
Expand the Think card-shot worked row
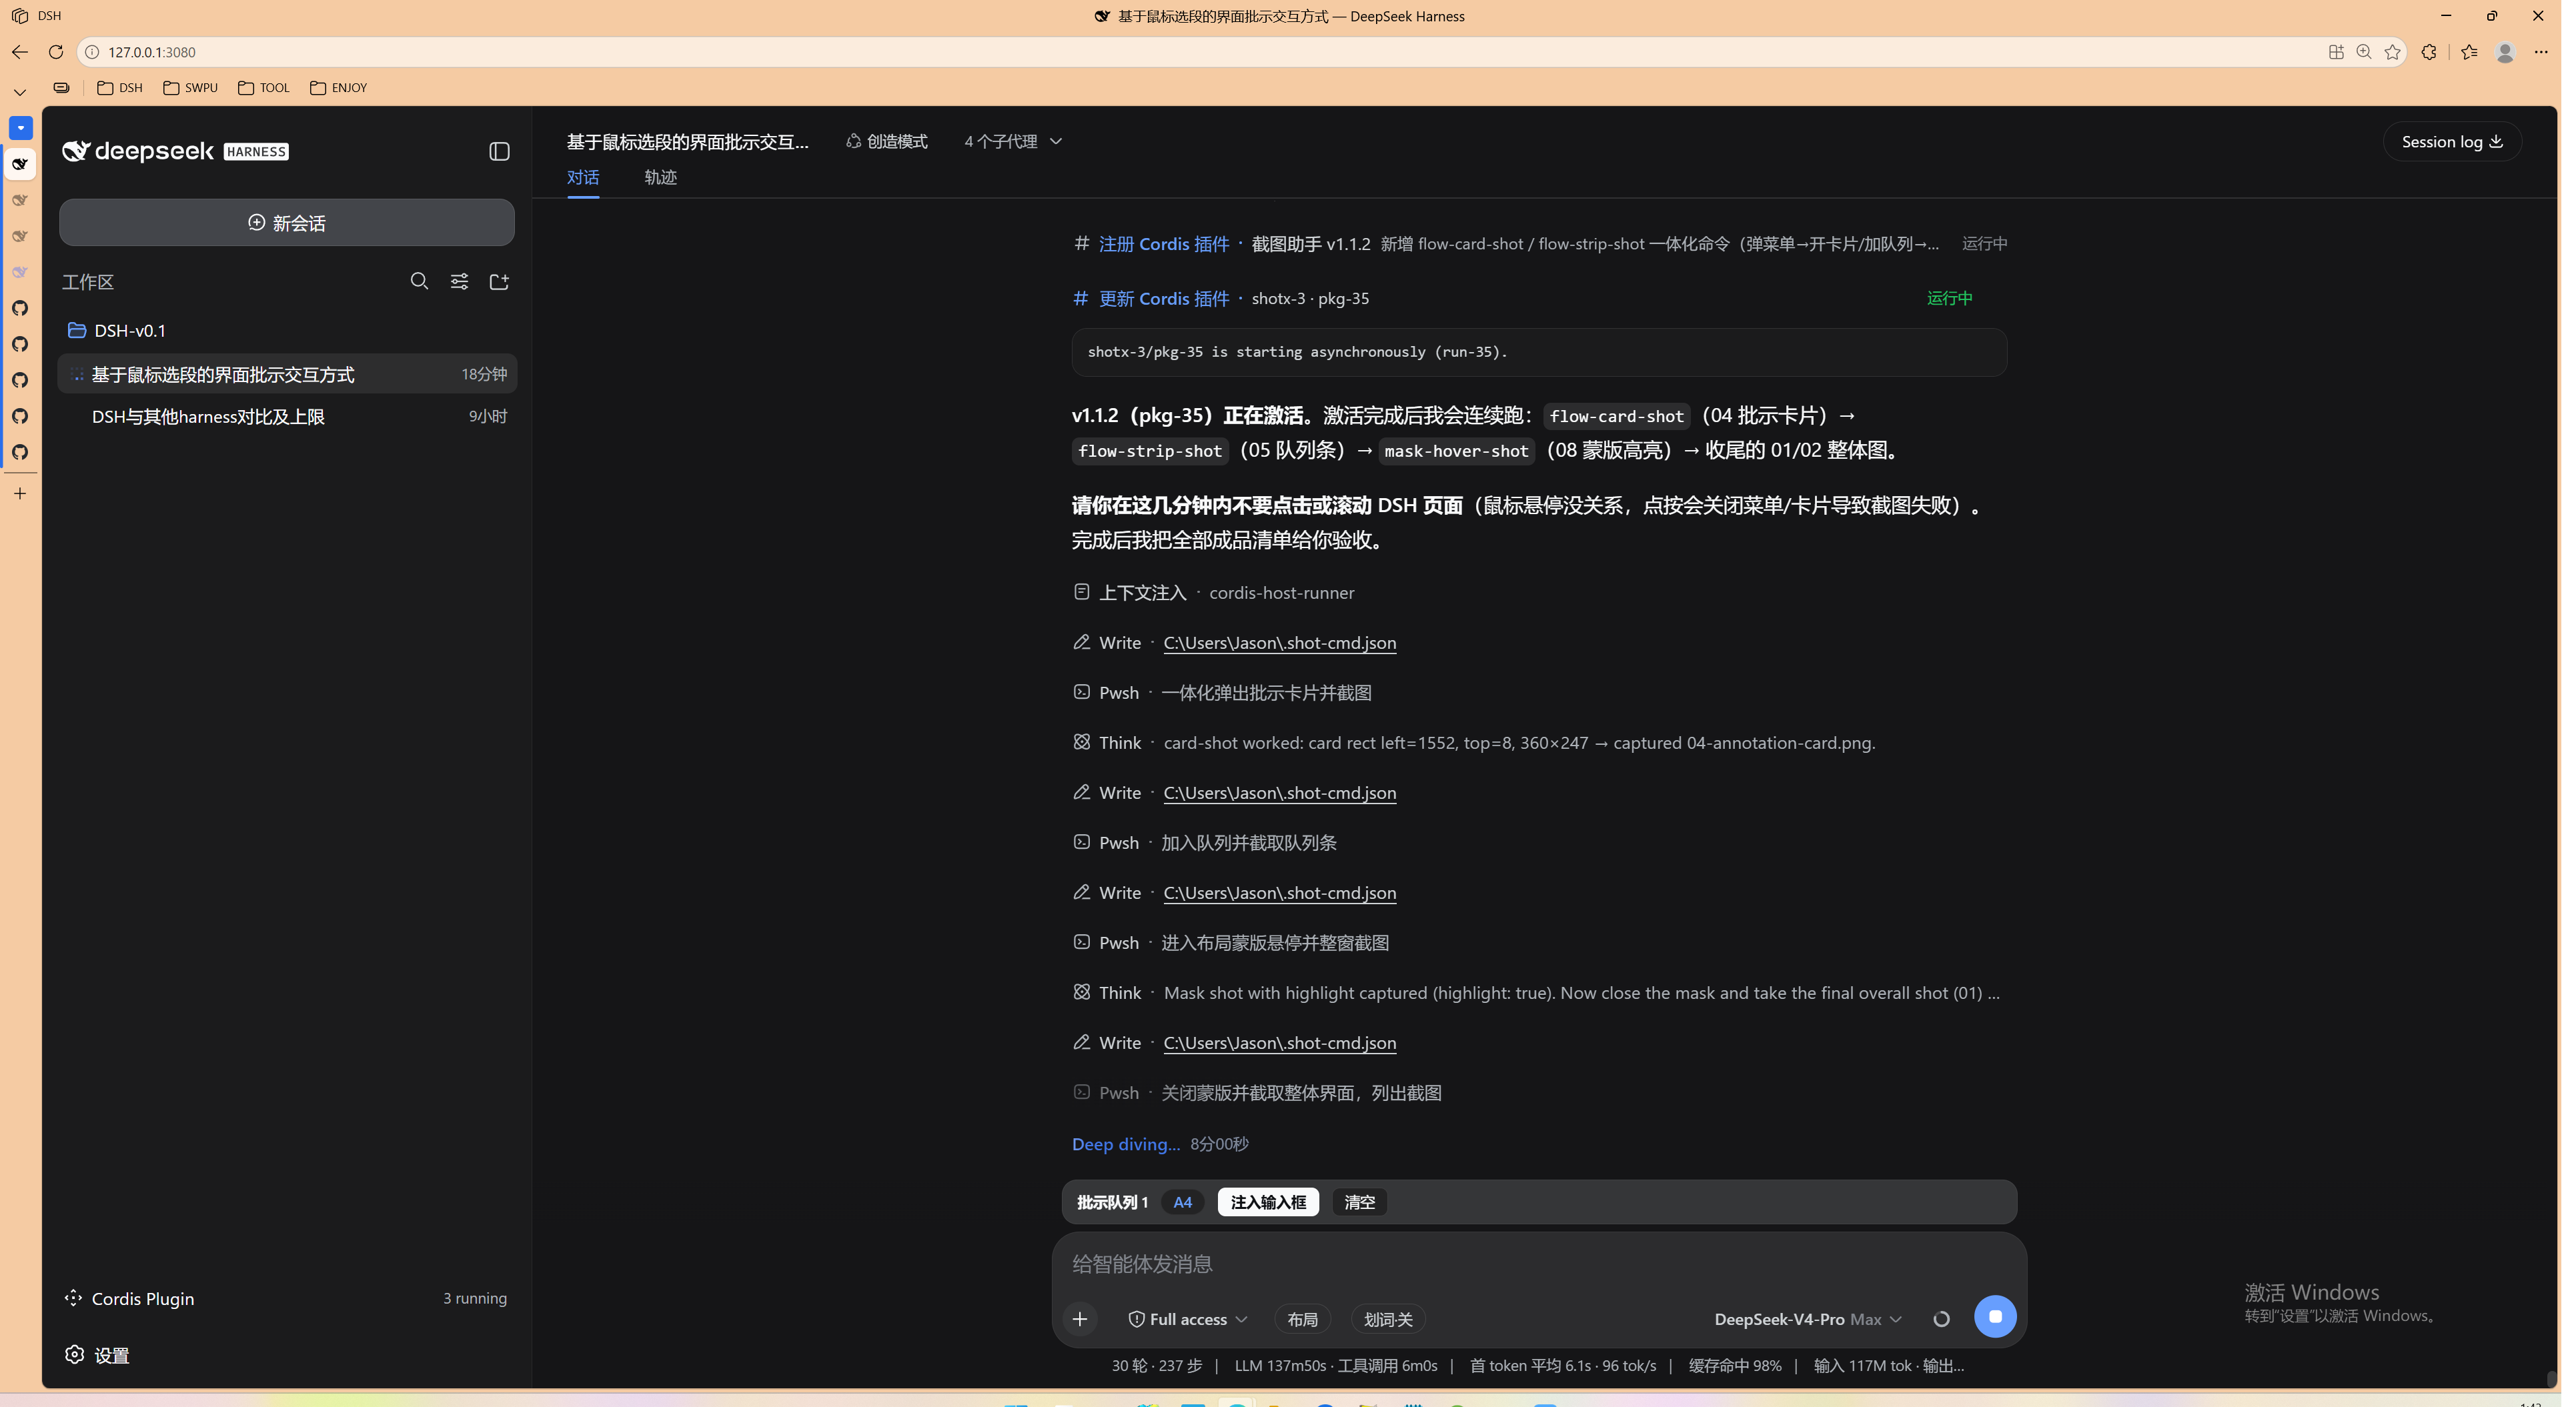pos(1473,742)
